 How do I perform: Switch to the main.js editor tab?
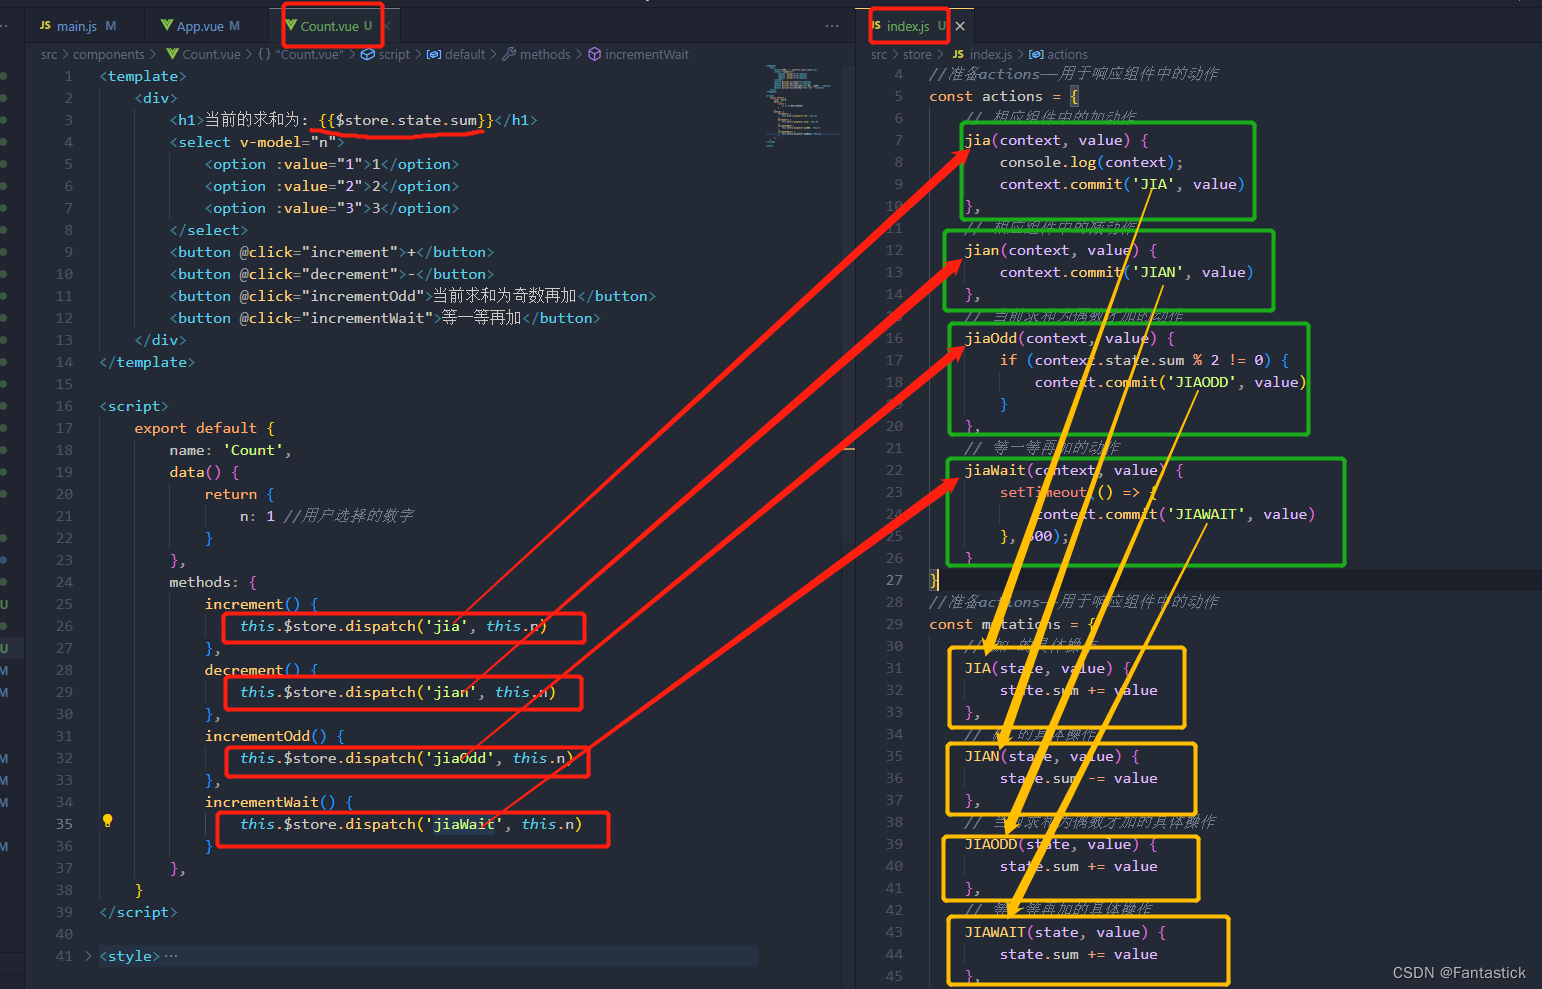coord(78,26)
